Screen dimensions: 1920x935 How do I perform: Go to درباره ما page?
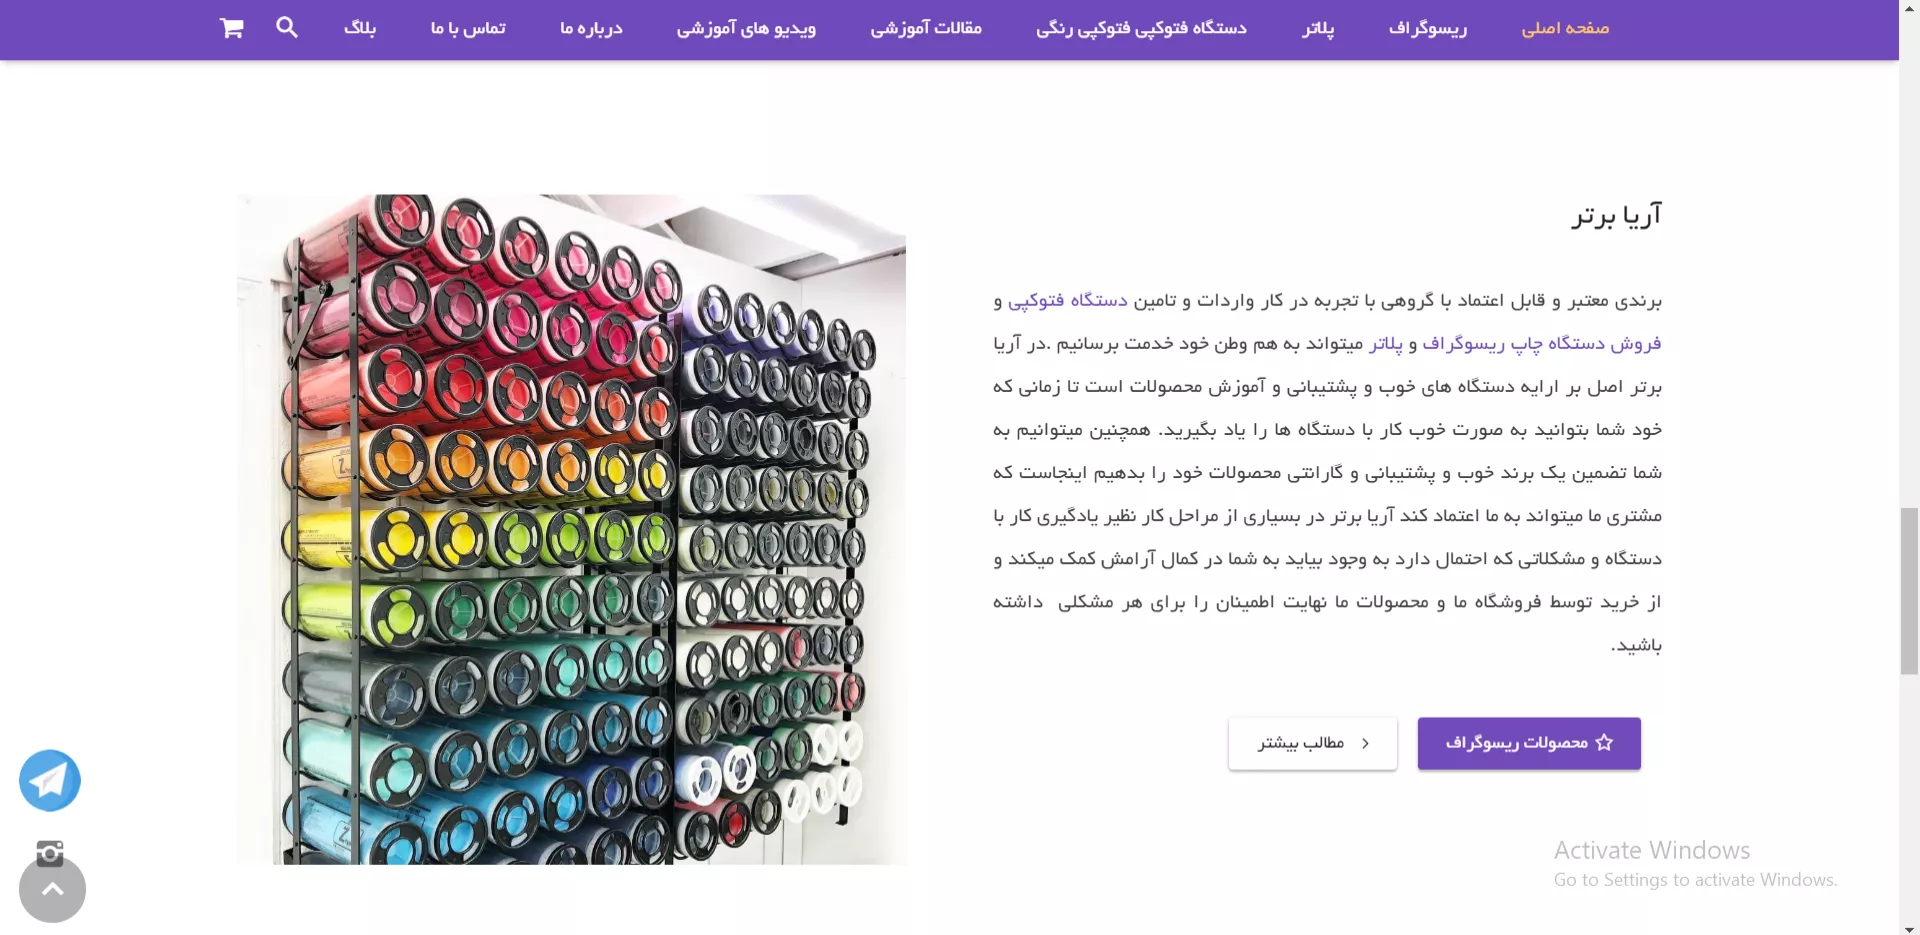[591, 28]
